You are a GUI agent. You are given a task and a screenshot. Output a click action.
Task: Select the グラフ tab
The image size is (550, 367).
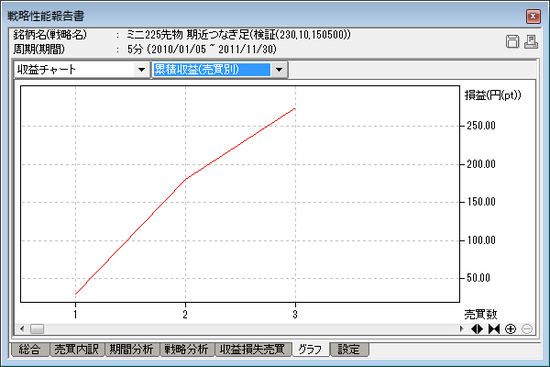[x=310, y=349]
